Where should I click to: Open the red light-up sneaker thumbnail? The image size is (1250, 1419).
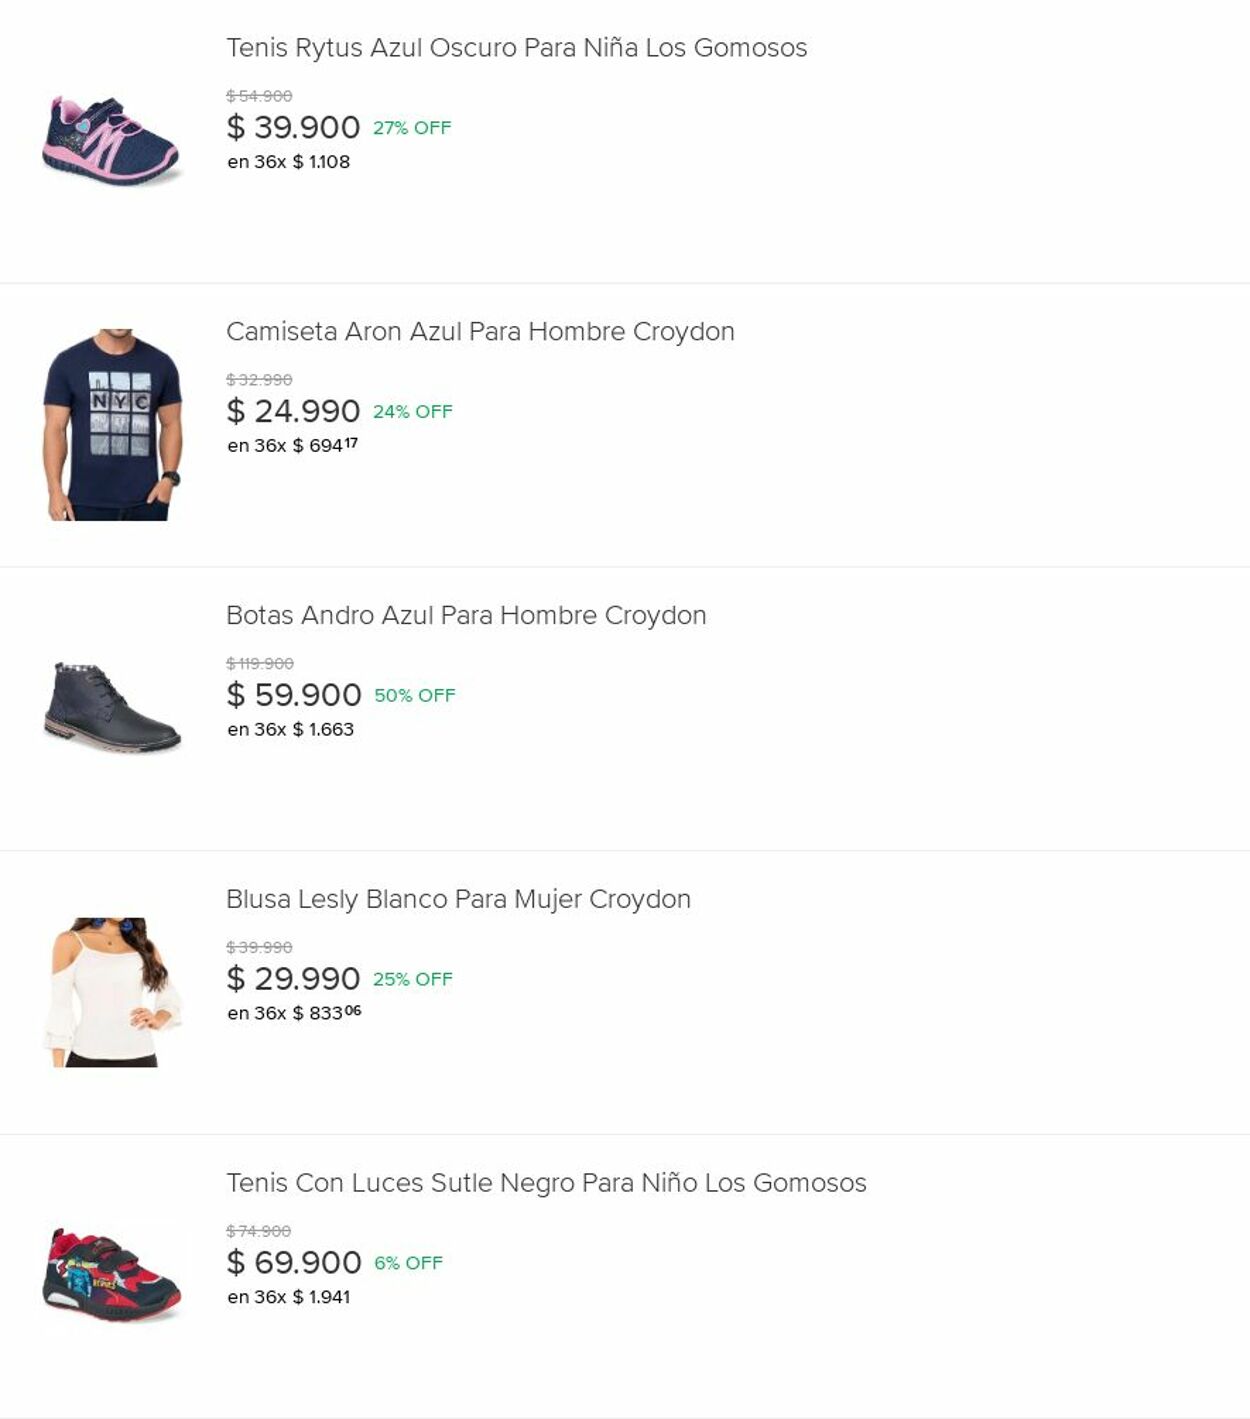112,1275
